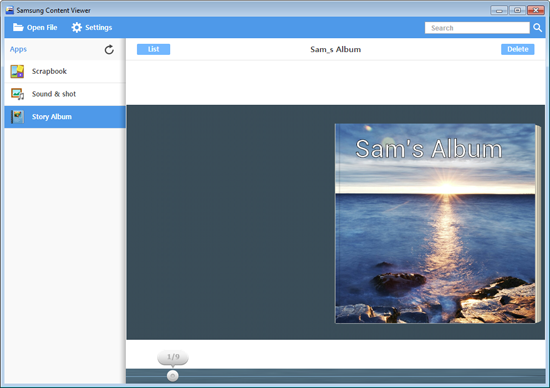The image size is (550, 388).
Task: Click the List button
Action: [153, 49]
